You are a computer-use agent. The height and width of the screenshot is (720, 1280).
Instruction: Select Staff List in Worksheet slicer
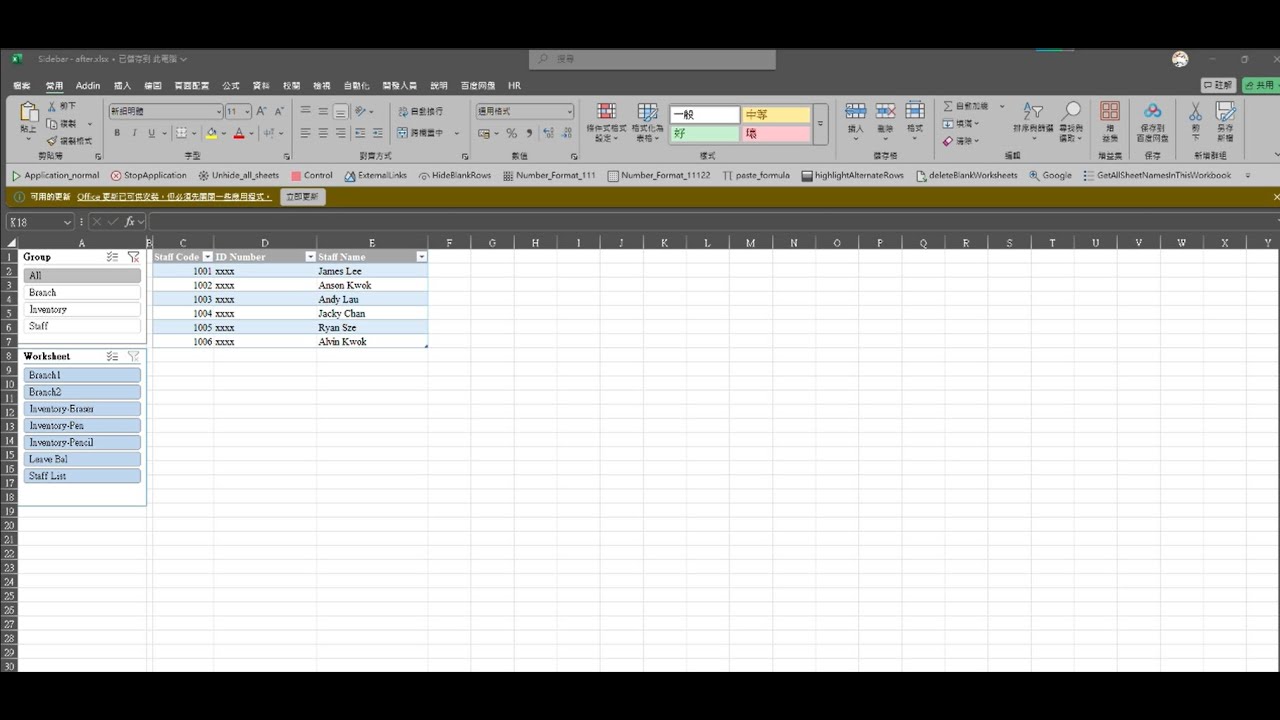(82, 476)
